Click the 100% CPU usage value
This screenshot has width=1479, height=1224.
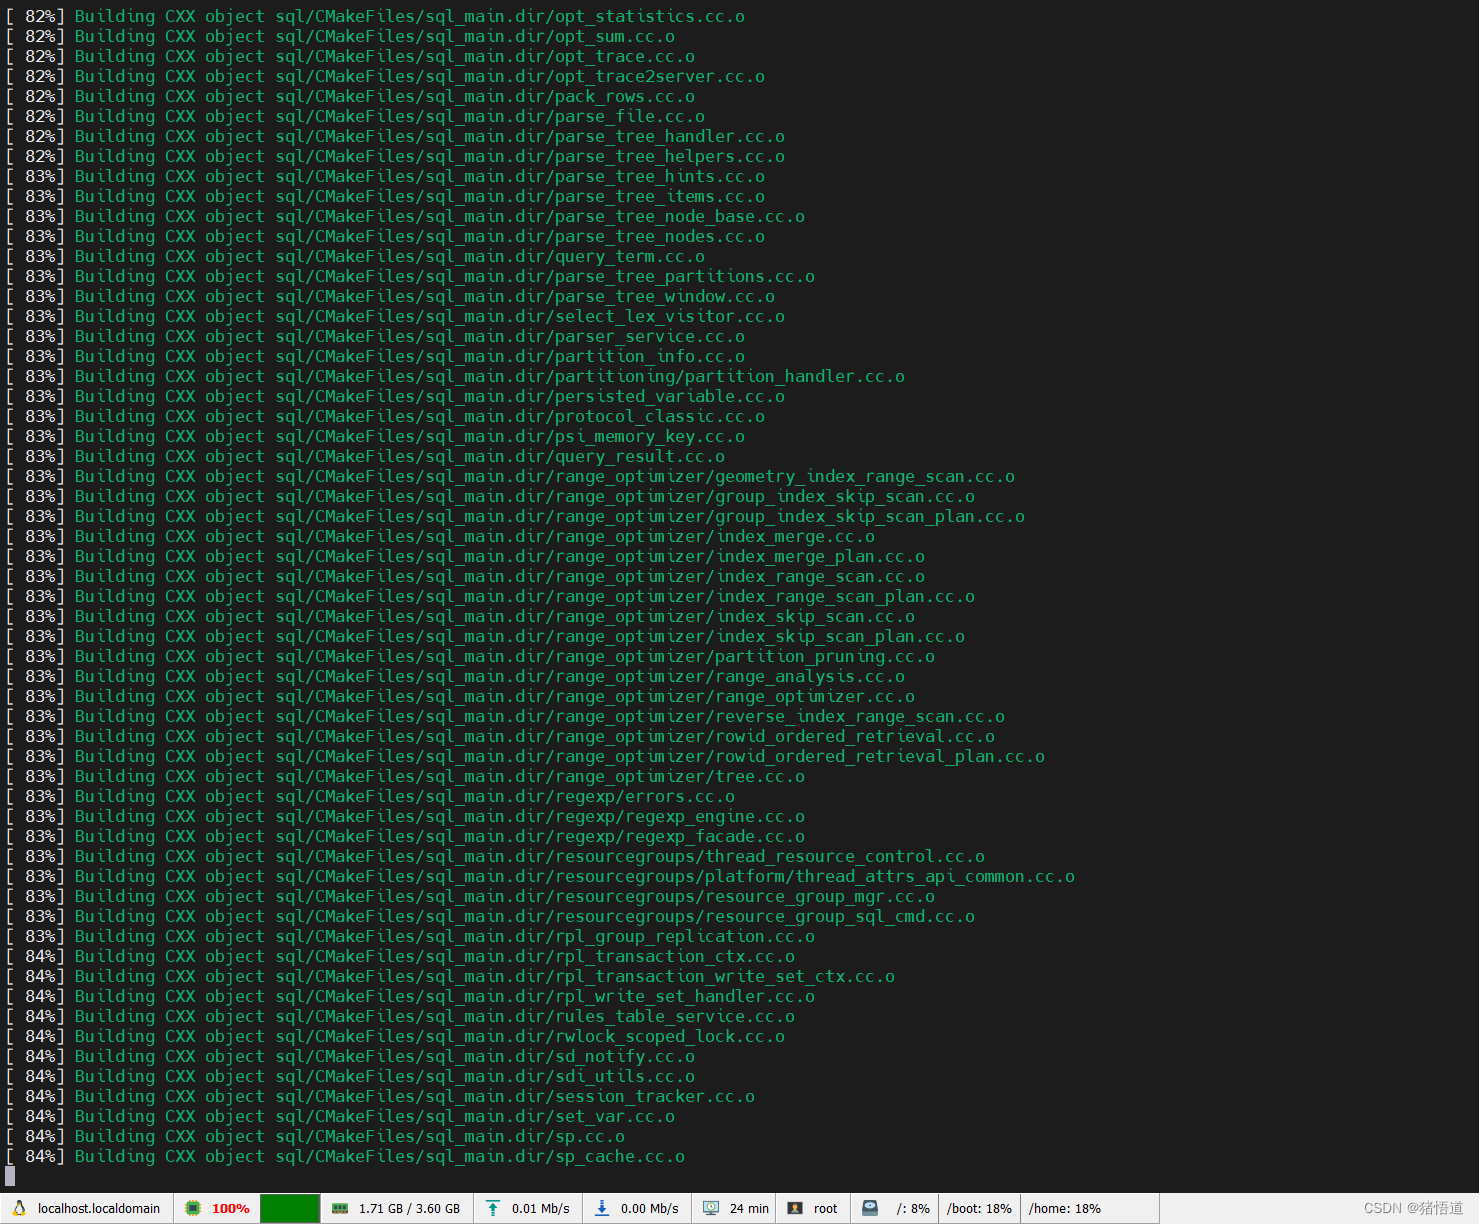231,1208
